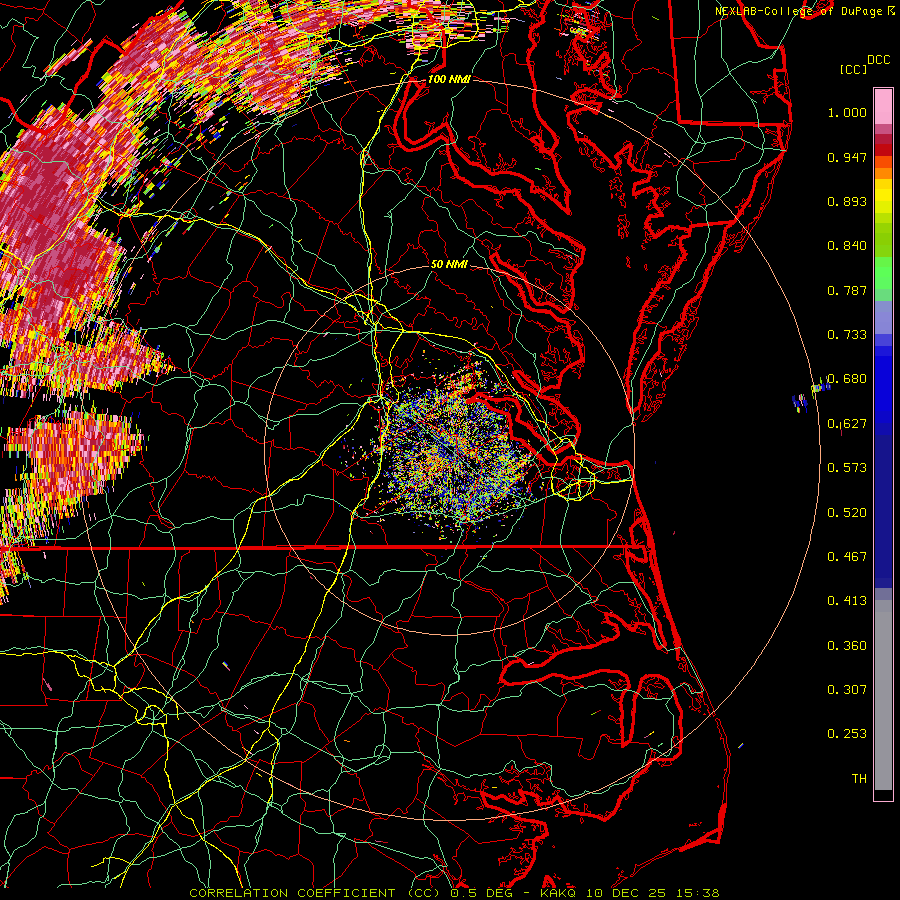Click the TH label at scale bottom
The height and width of the screenshot is (900, 900).
859,779
